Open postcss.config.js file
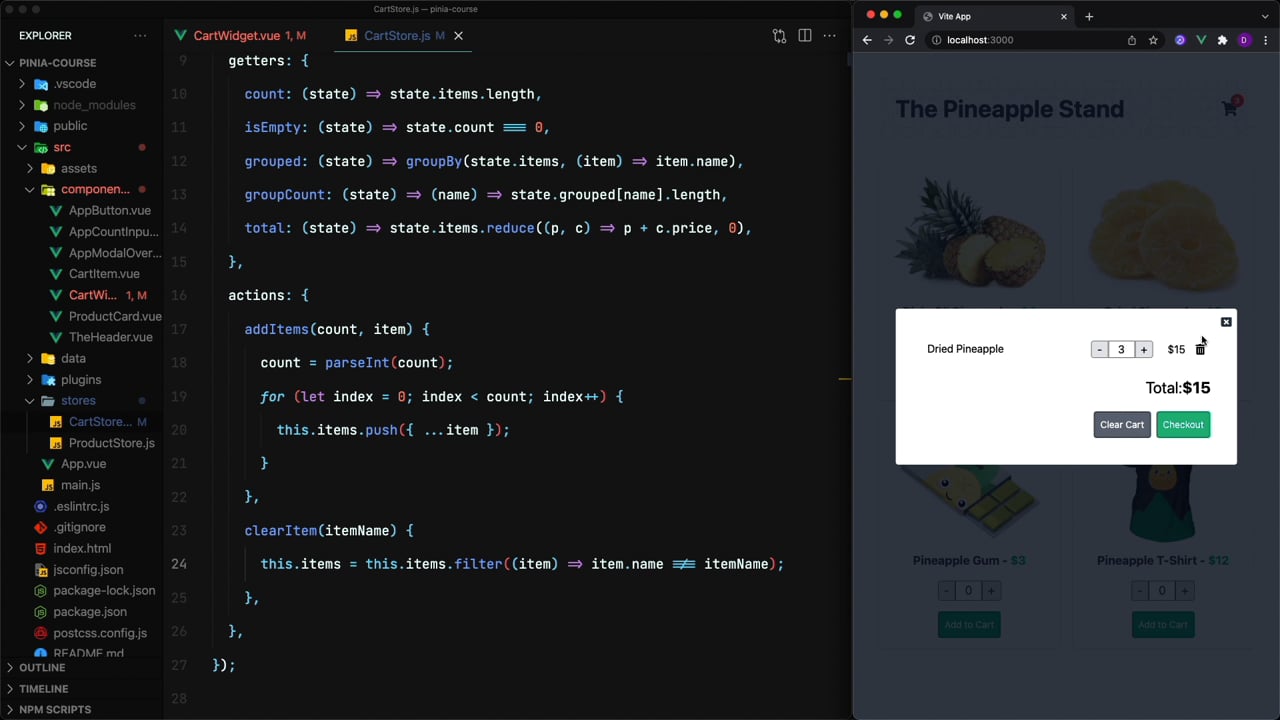 tap(100, 632)
